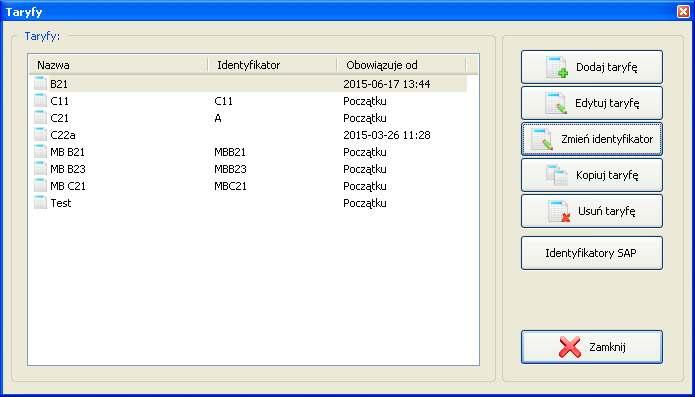The image size is (695, 397).
Task: Select the C11 tariff name
Action: pyautogui.click(x=59, y=101)
